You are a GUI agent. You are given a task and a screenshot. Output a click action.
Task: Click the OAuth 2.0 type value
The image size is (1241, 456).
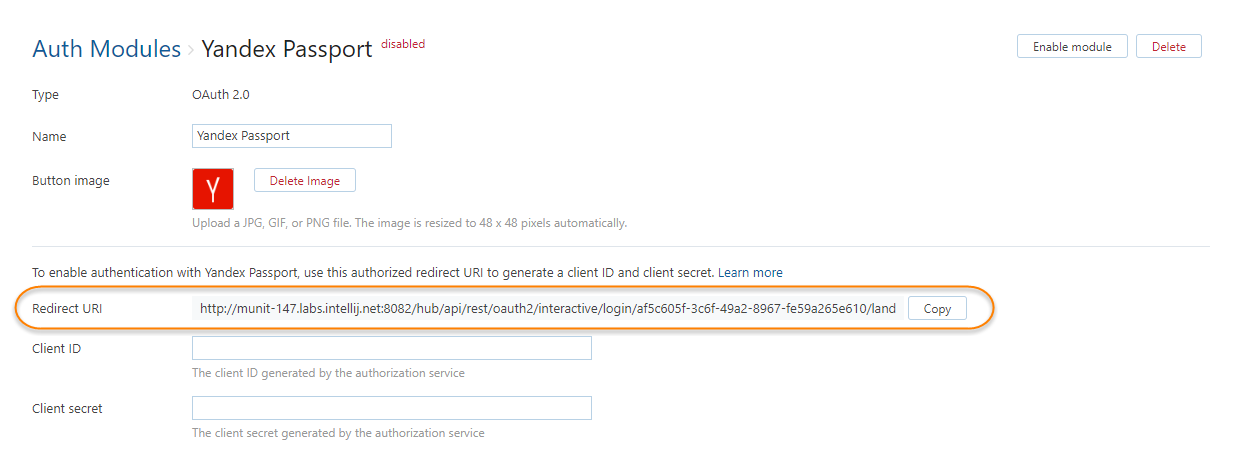pyautogui.click(x=220, y=95)
